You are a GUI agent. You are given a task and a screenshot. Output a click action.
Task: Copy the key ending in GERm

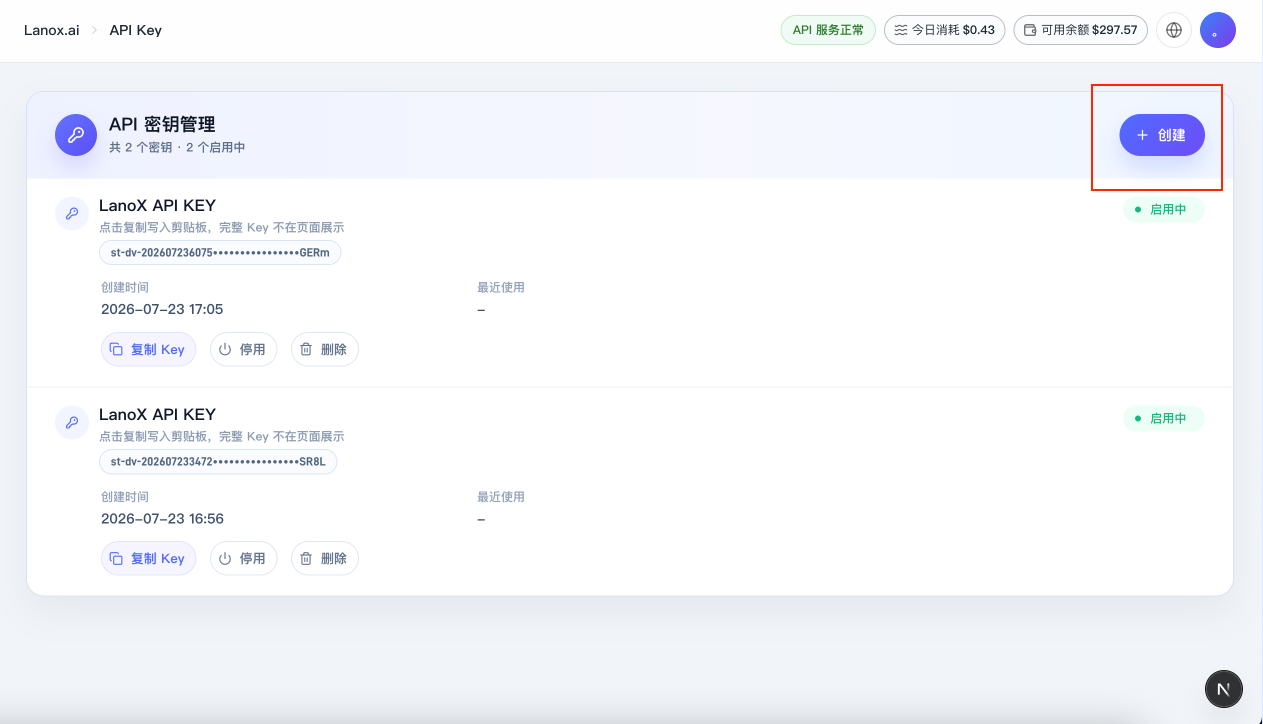(148, 349)
